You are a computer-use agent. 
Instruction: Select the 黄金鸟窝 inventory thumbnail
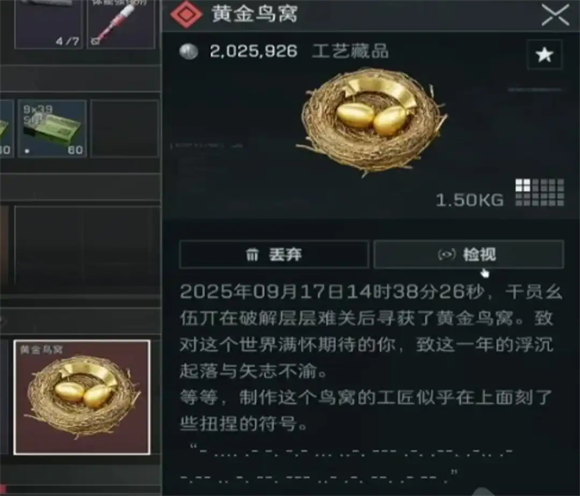tap(82, 397)
